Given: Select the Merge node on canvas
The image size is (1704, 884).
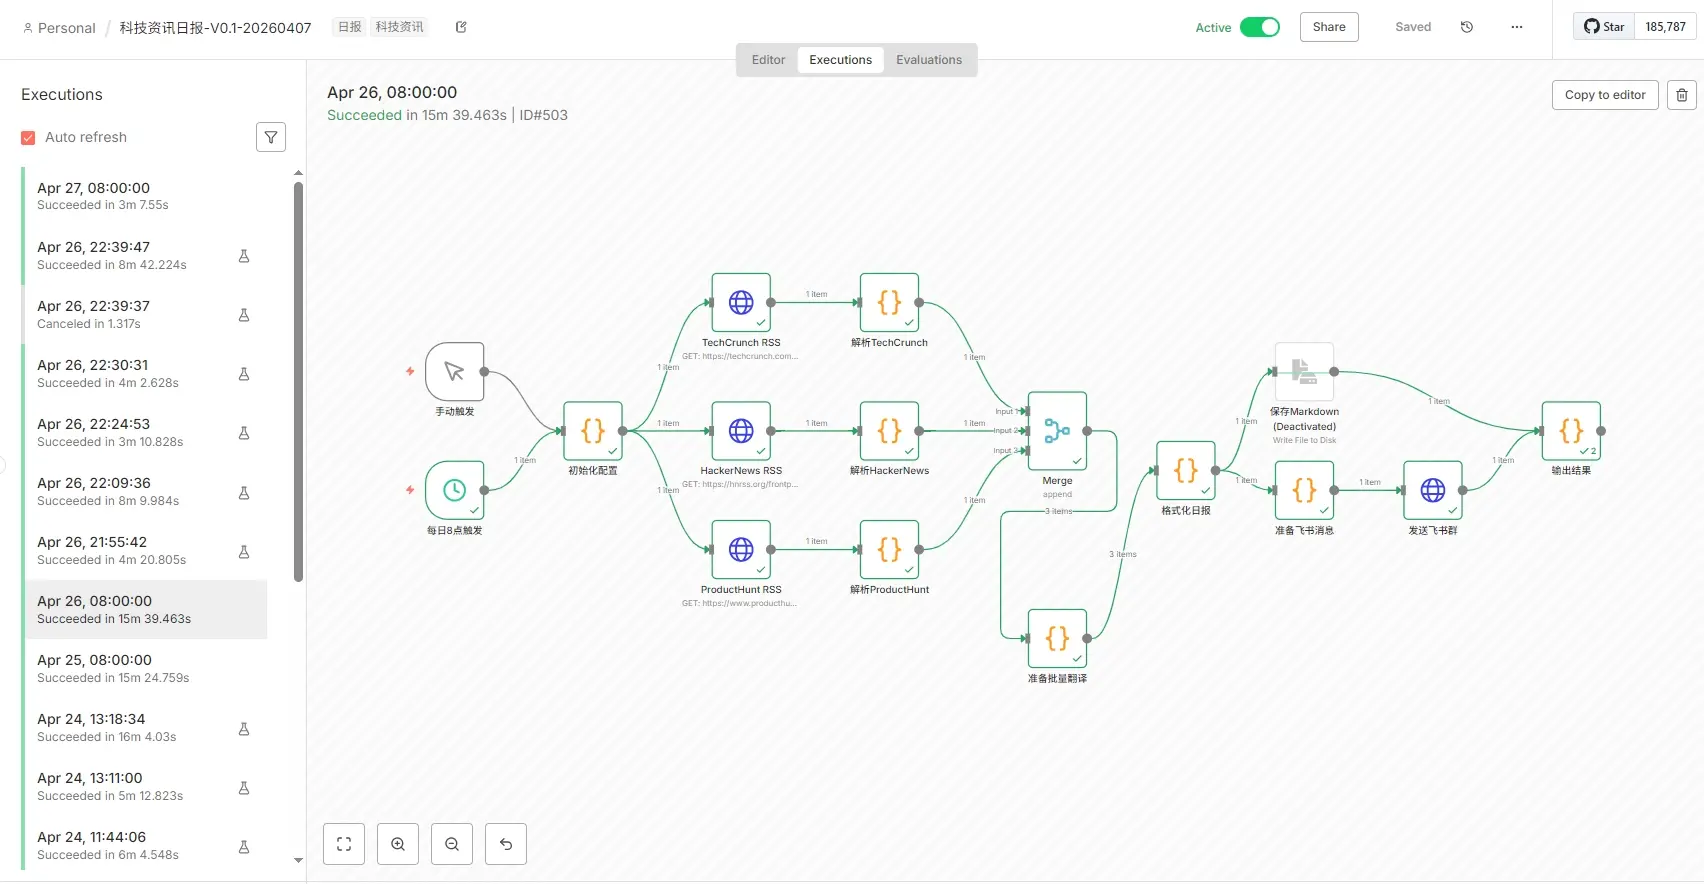Looking at the screenshot, I should 1057,431.
